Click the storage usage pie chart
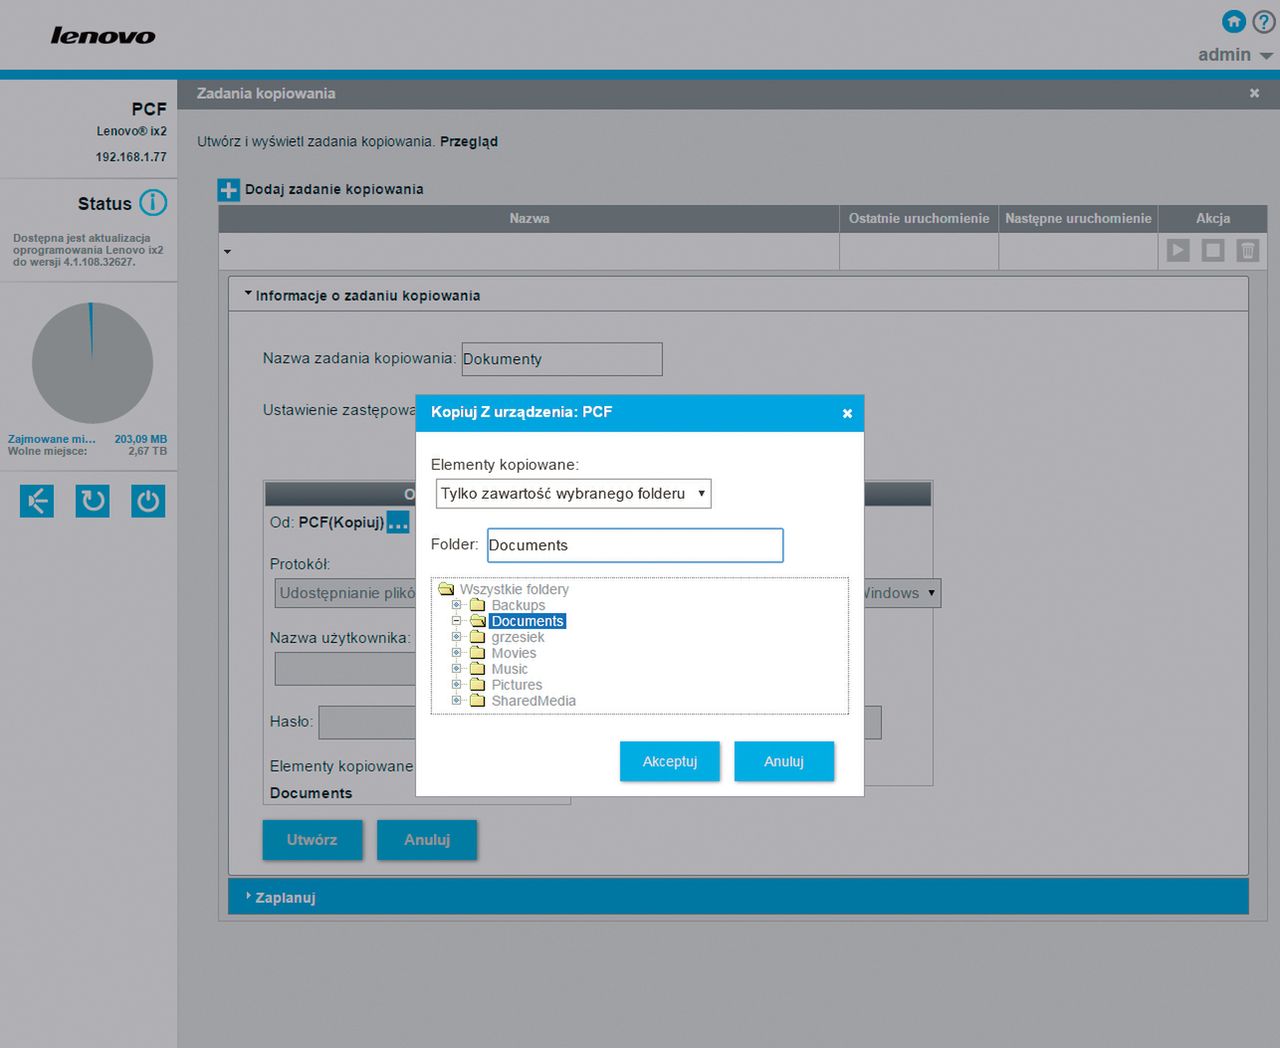Viewport: 1280px width, 1048px height. tap(92, 363)
